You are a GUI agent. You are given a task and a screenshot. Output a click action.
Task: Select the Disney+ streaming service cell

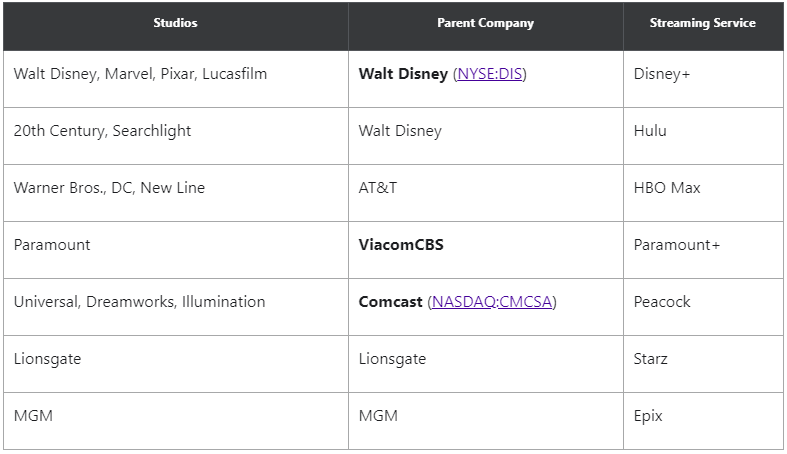tap(661, 74)
